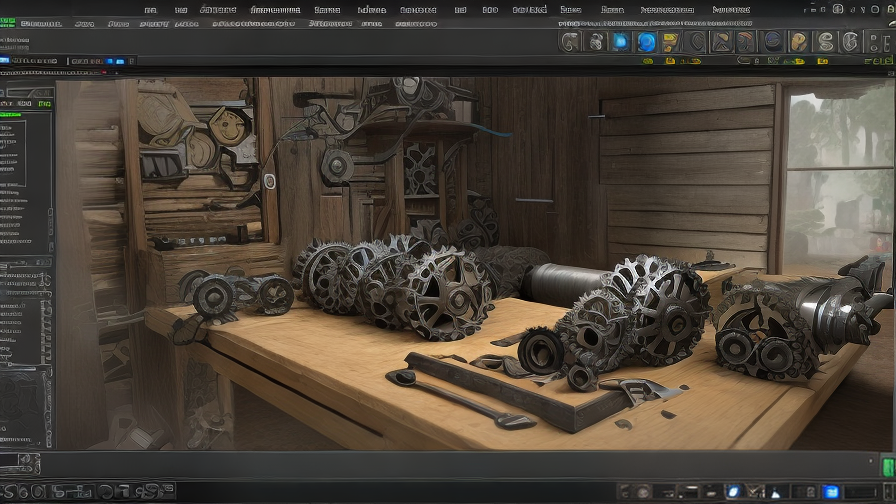Click the two-dot icon at toolbar end

pyautogui.click(x=873, y=42)
